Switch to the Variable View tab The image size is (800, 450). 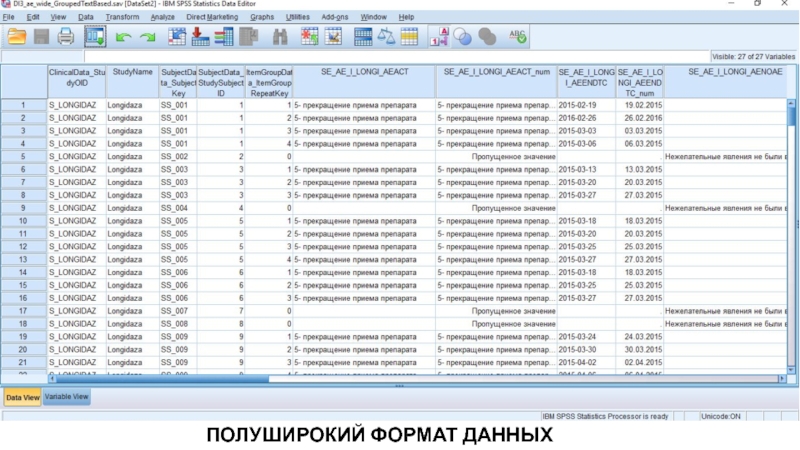point(66,396)
